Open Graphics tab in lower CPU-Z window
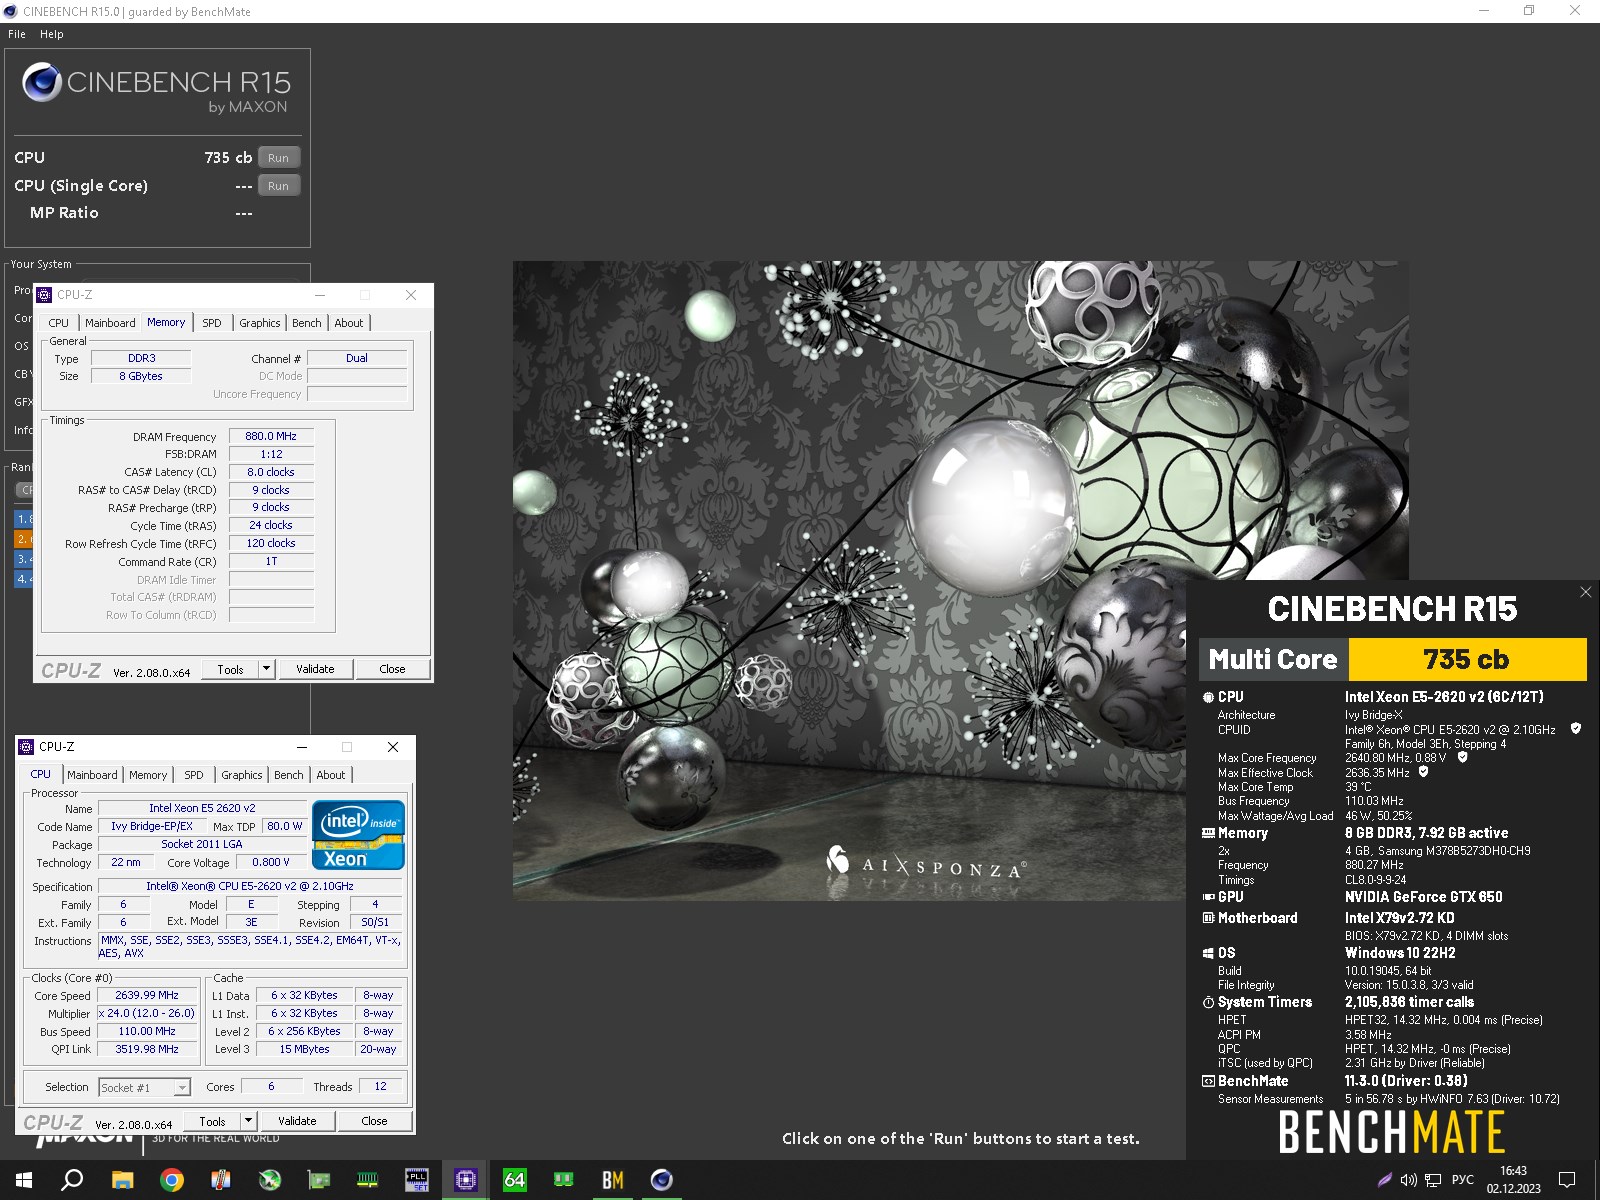This screenshot has height=1200, width=1600. point(242,775)
